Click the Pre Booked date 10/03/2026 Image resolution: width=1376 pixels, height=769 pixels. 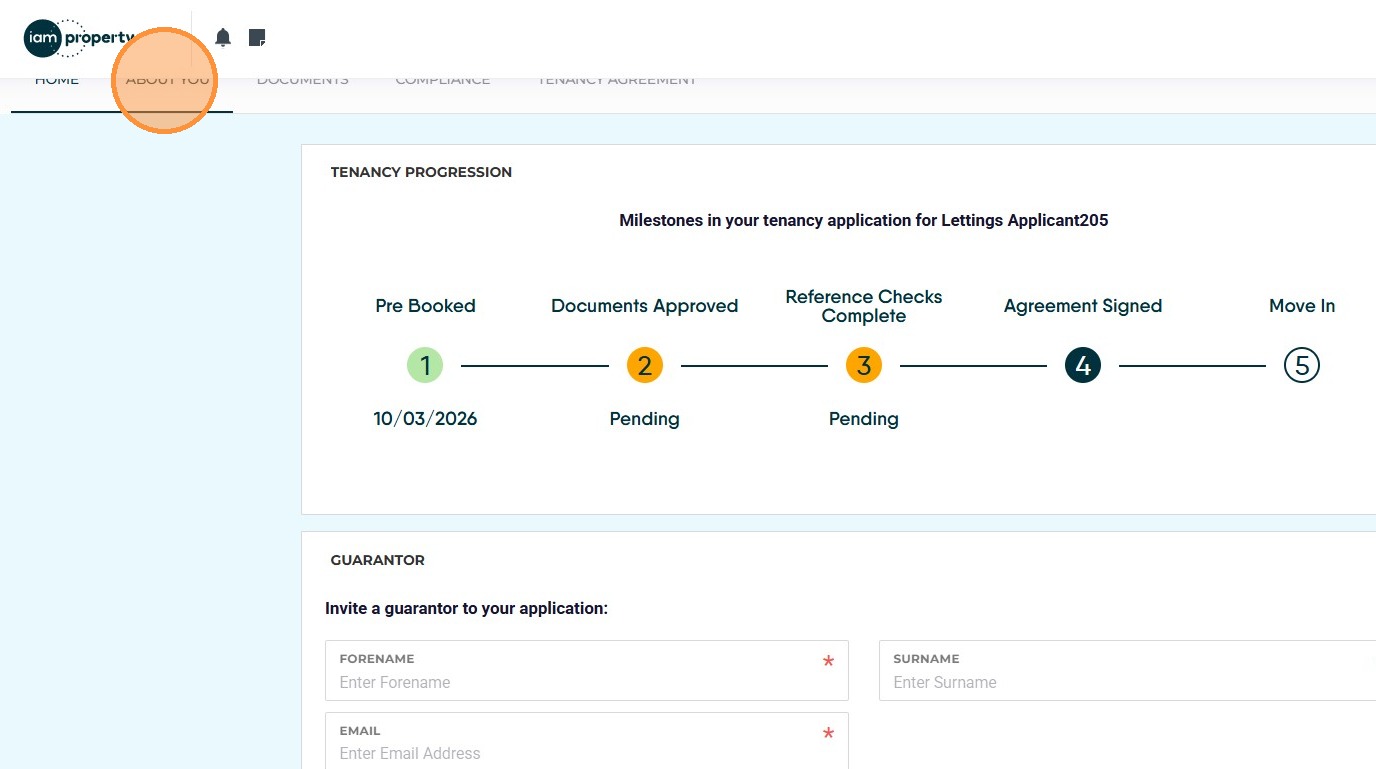click(x=425, y=419)
